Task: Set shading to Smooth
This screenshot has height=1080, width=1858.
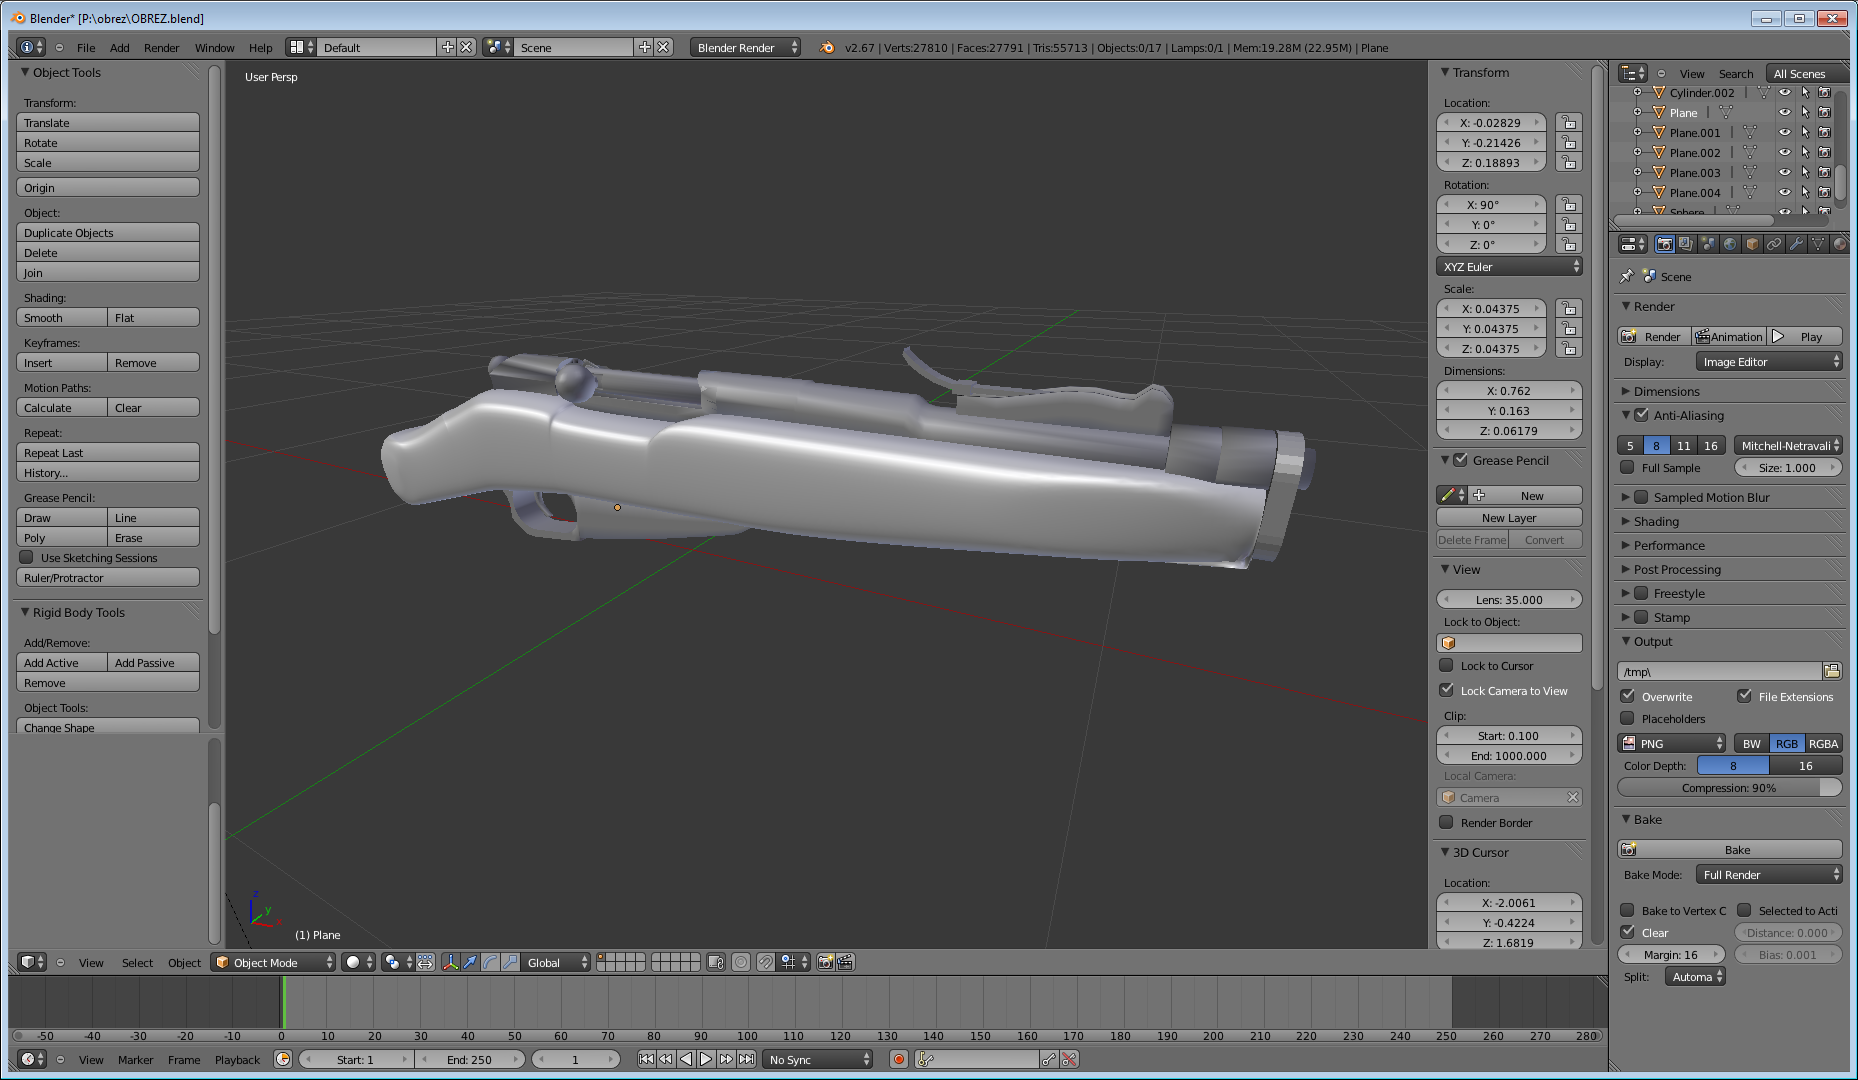Action: (62, 317)
